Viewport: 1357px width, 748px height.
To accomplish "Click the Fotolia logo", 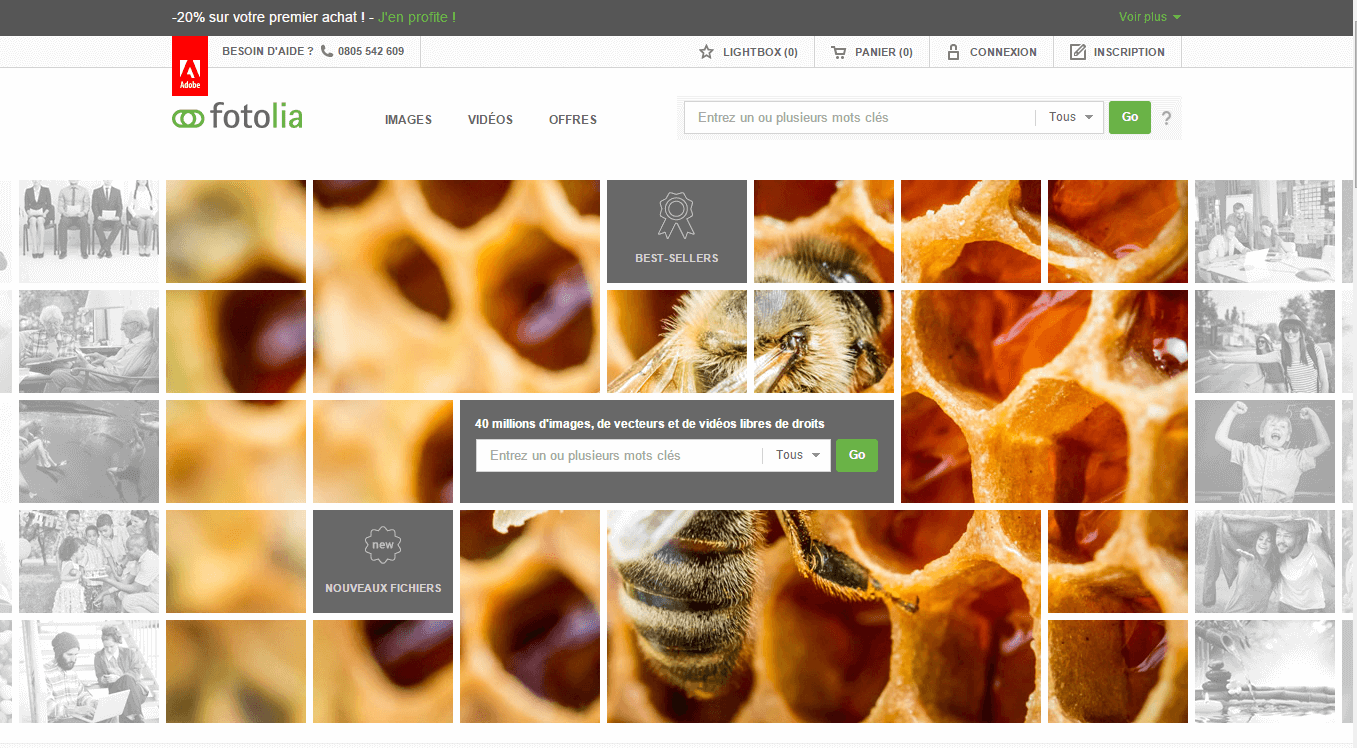I will (237, 117).
